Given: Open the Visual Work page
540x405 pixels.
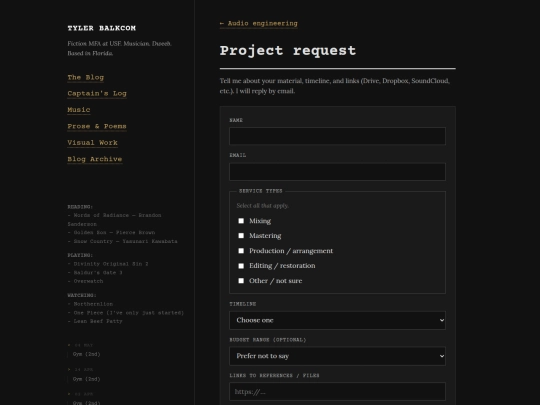Looking at the screenshot, I should (93, 143).
